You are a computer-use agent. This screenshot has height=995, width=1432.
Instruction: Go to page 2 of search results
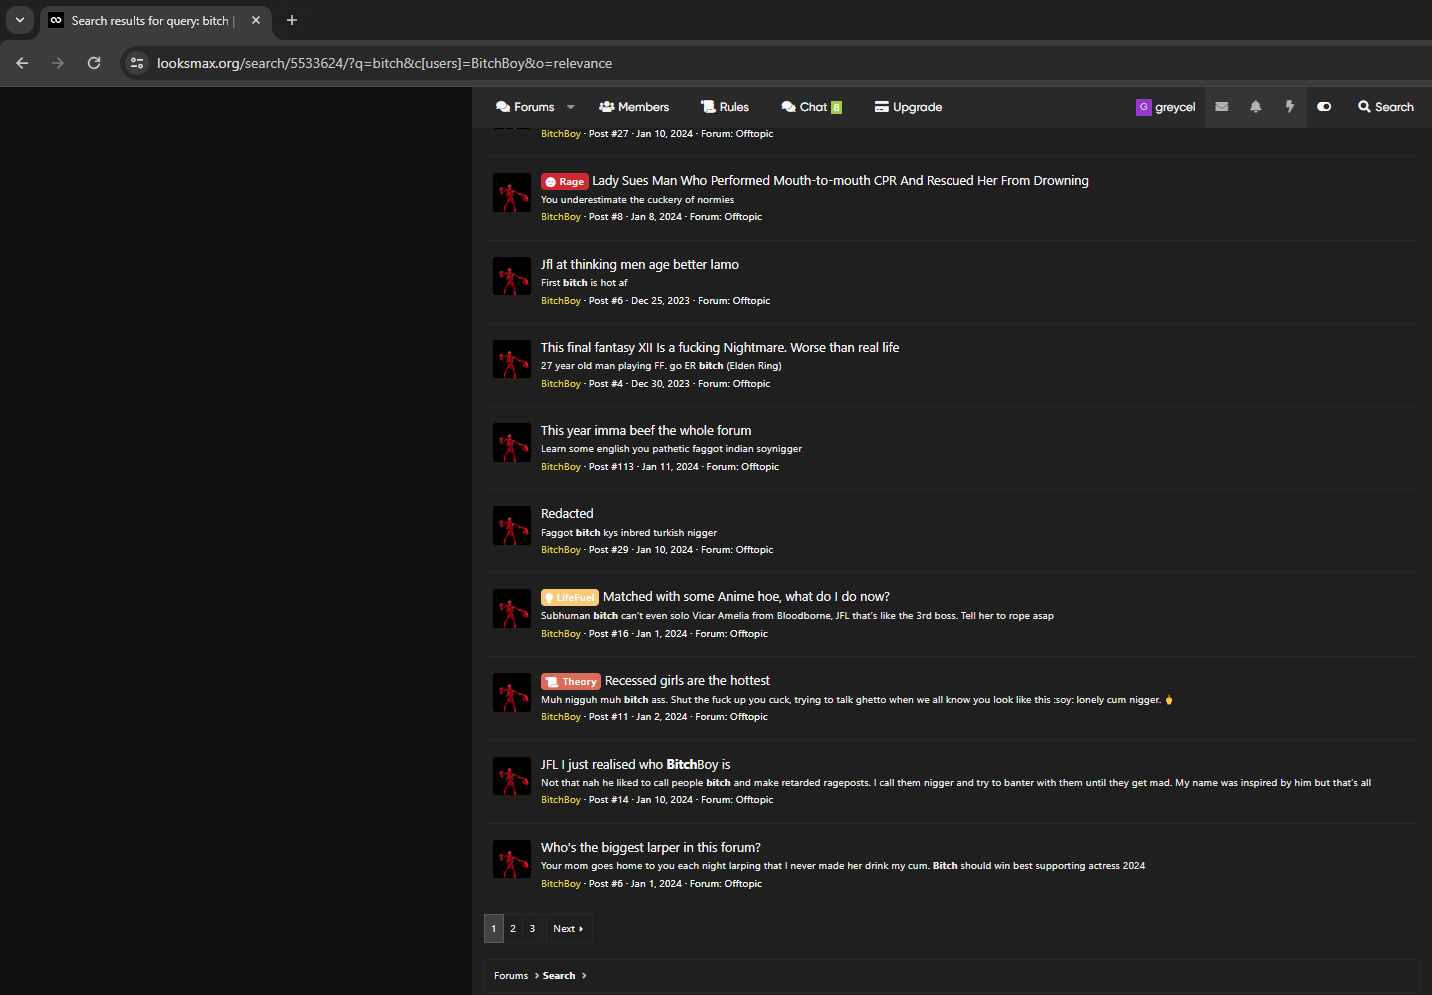(513, 929)
